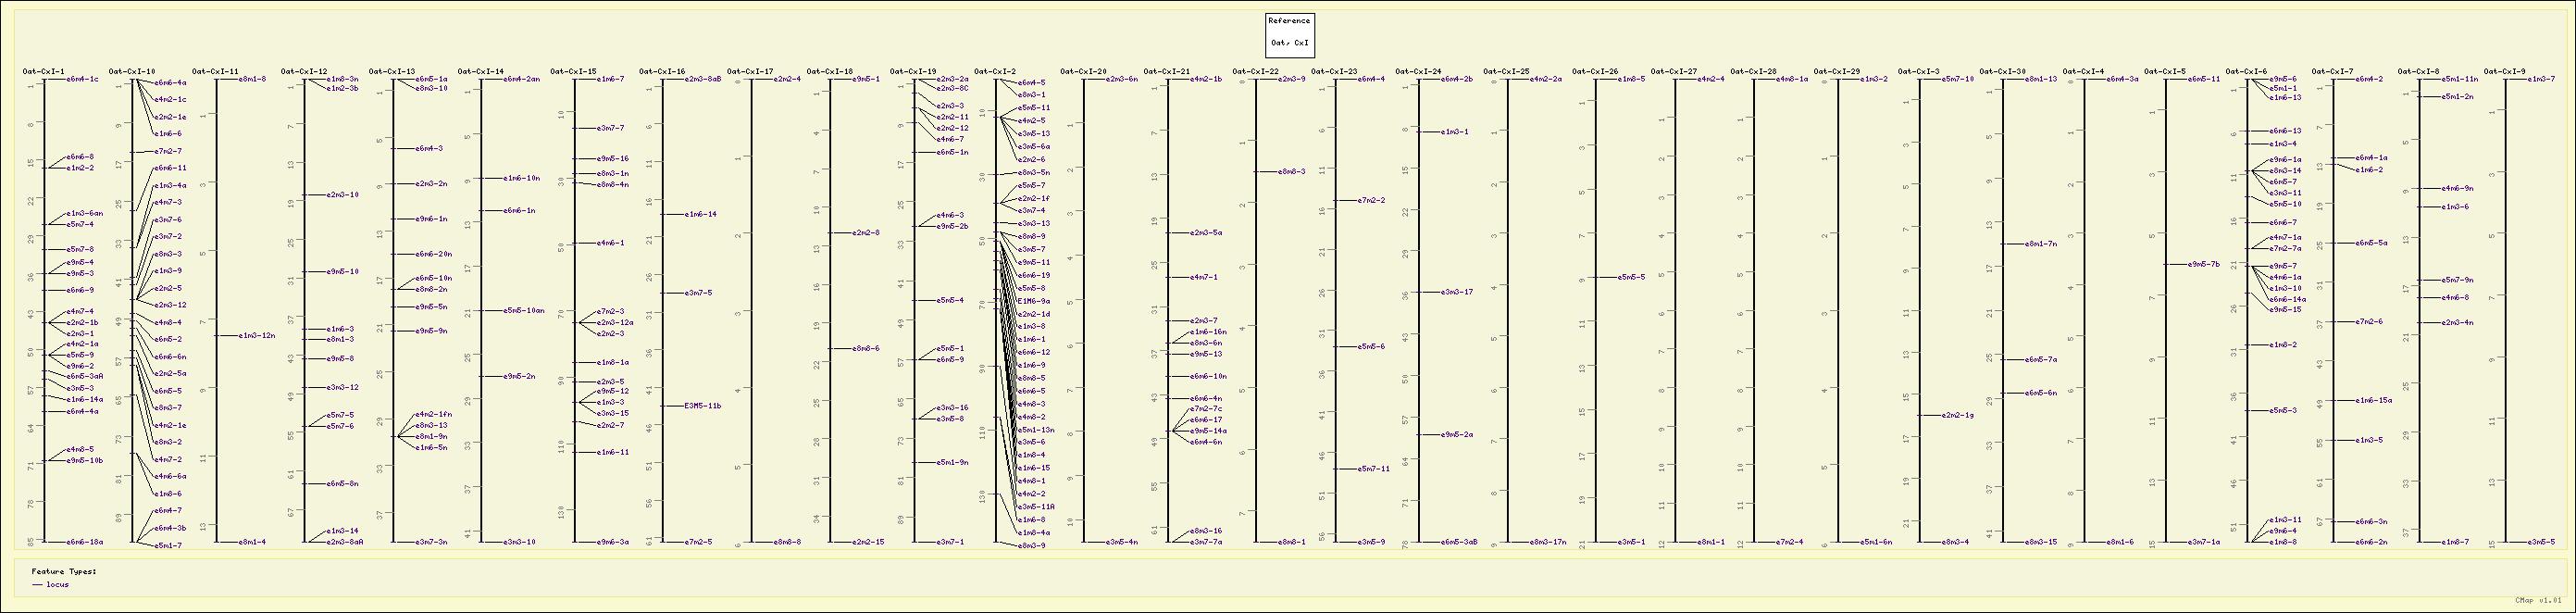Image resolution: width=2576 pixels, height=613 pixels.
Task: Select the Oat-CxI-2 map title
Action: 995,72
